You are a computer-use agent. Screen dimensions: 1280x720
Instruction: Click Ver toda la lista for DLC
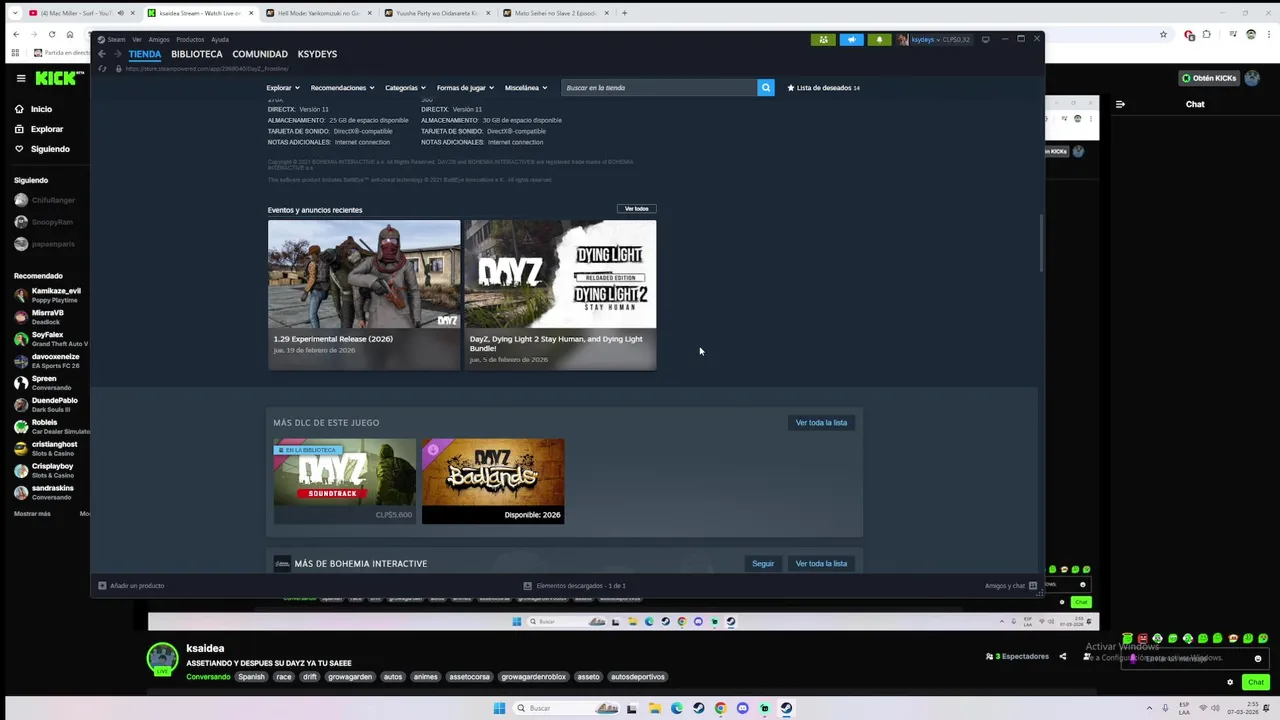pyautogui.click(x=821, y=423)
